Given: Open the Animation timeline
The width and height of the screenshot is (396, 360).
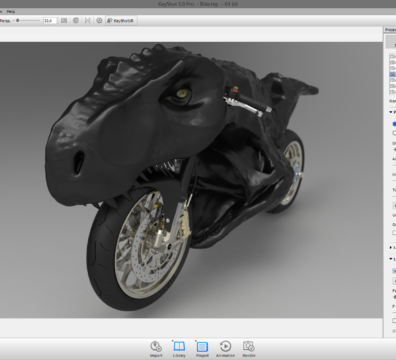Looking at the screenshot, I should (x=225, y=349).
